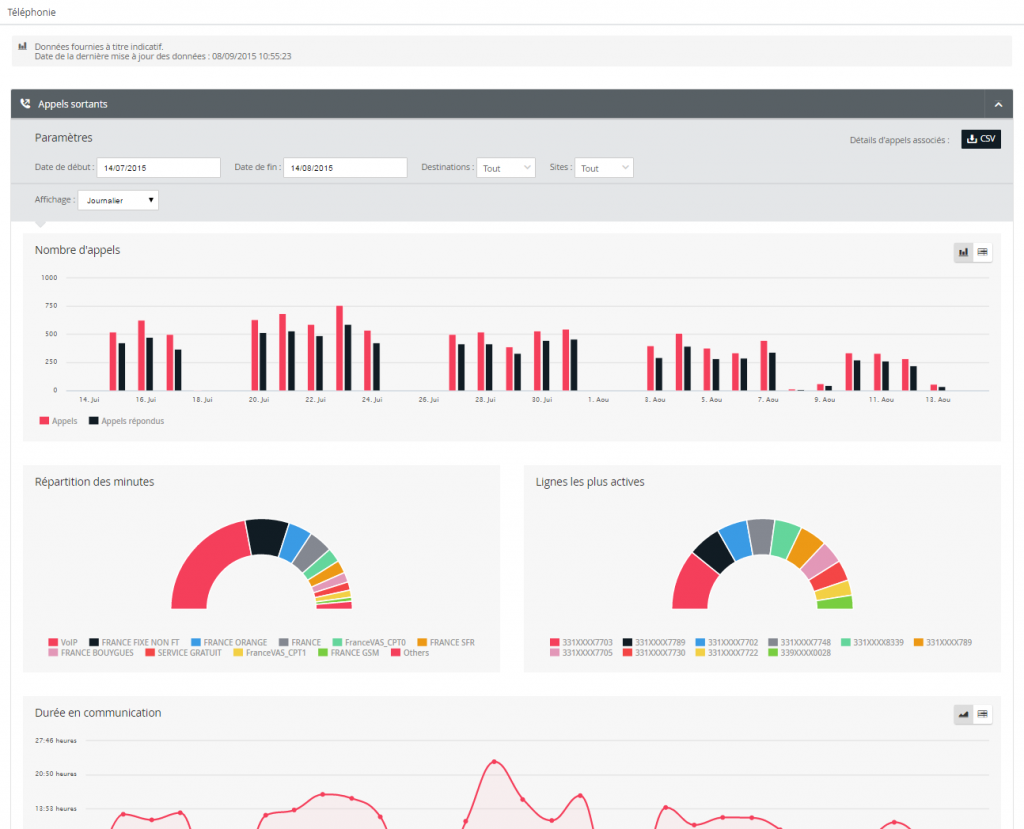Select line 331XXXX8339 in legend

click(872, 642)
